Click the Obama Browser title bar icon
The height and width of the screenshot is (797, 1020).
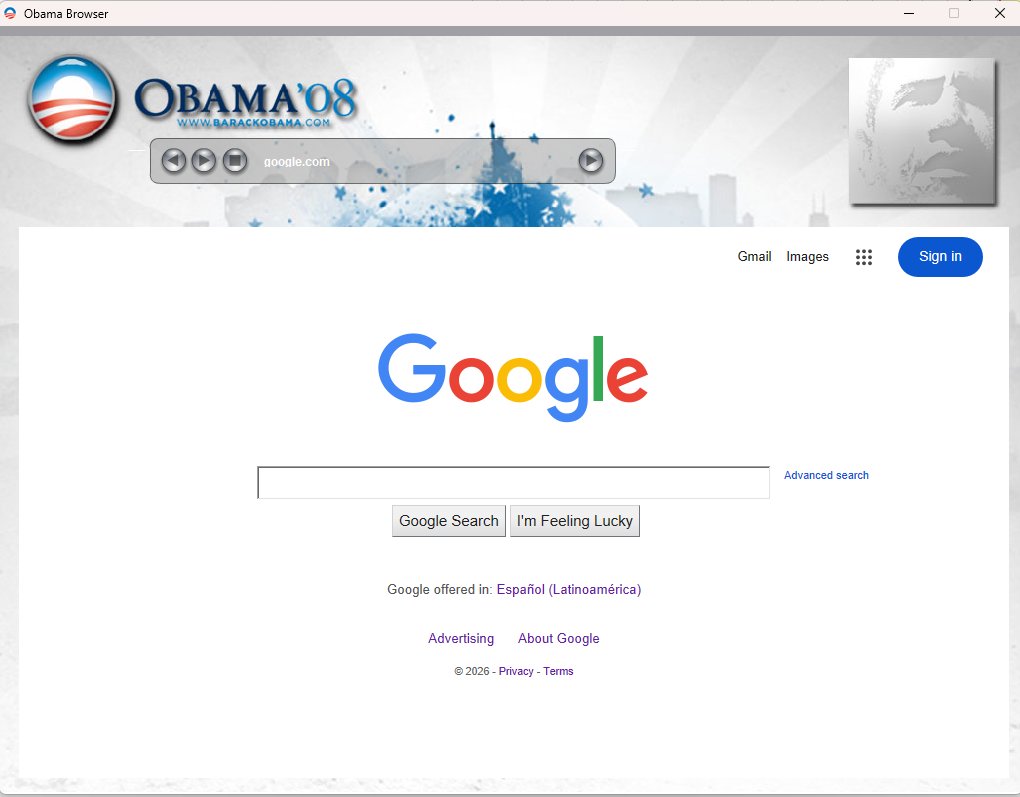[x=10, y=13]
